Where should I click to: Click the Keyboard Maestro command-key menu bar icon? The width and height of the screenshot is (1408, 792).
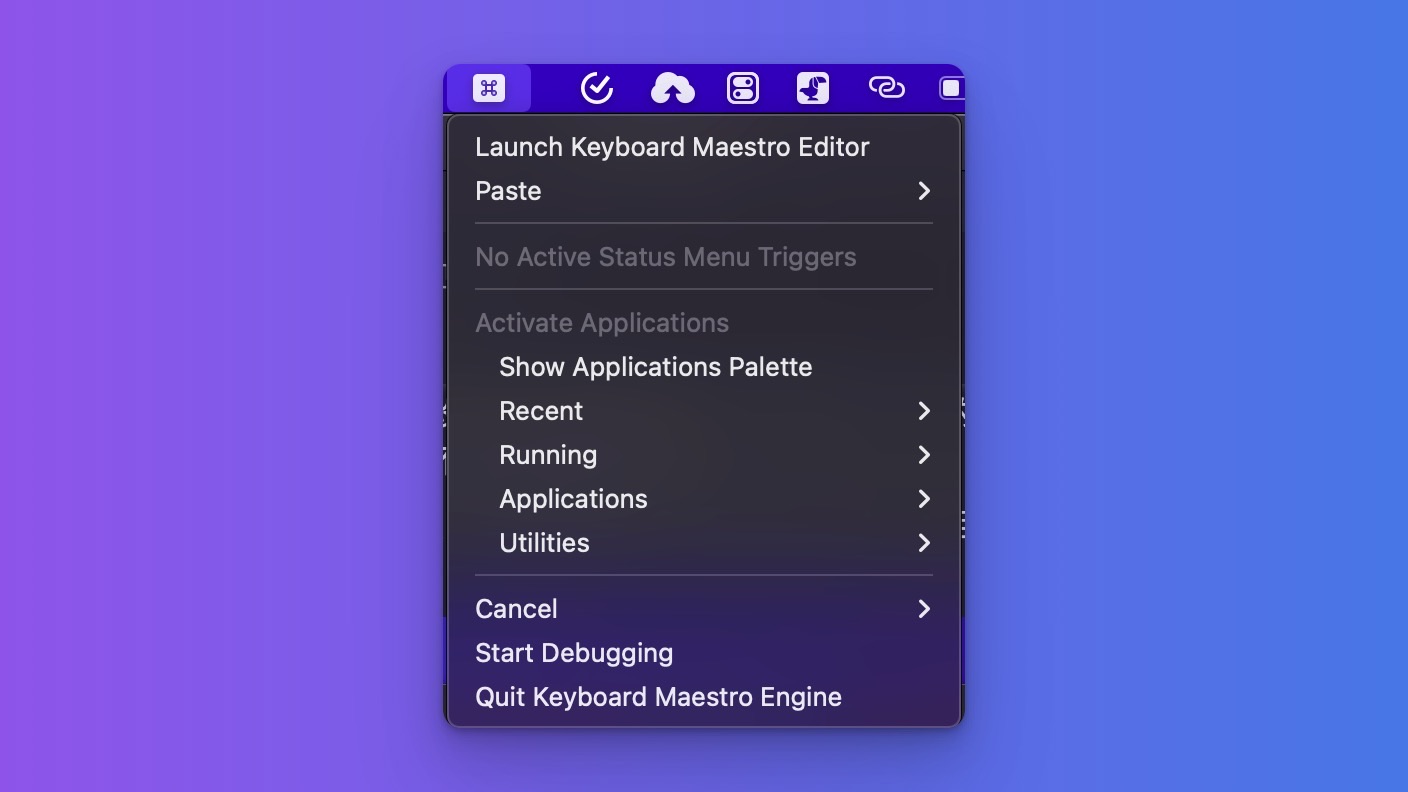[489, 88]
